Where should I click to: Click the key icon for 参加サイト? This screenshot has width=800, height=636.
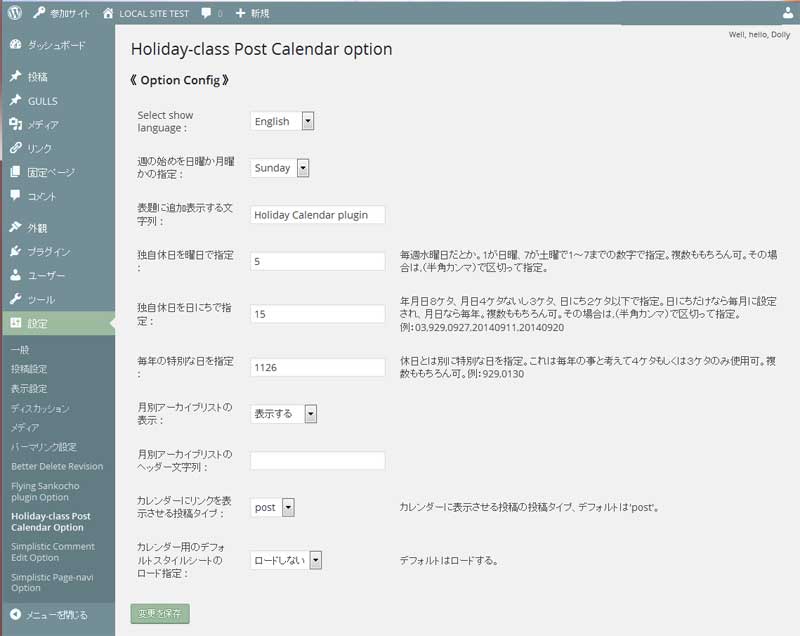tap(39, 13)
